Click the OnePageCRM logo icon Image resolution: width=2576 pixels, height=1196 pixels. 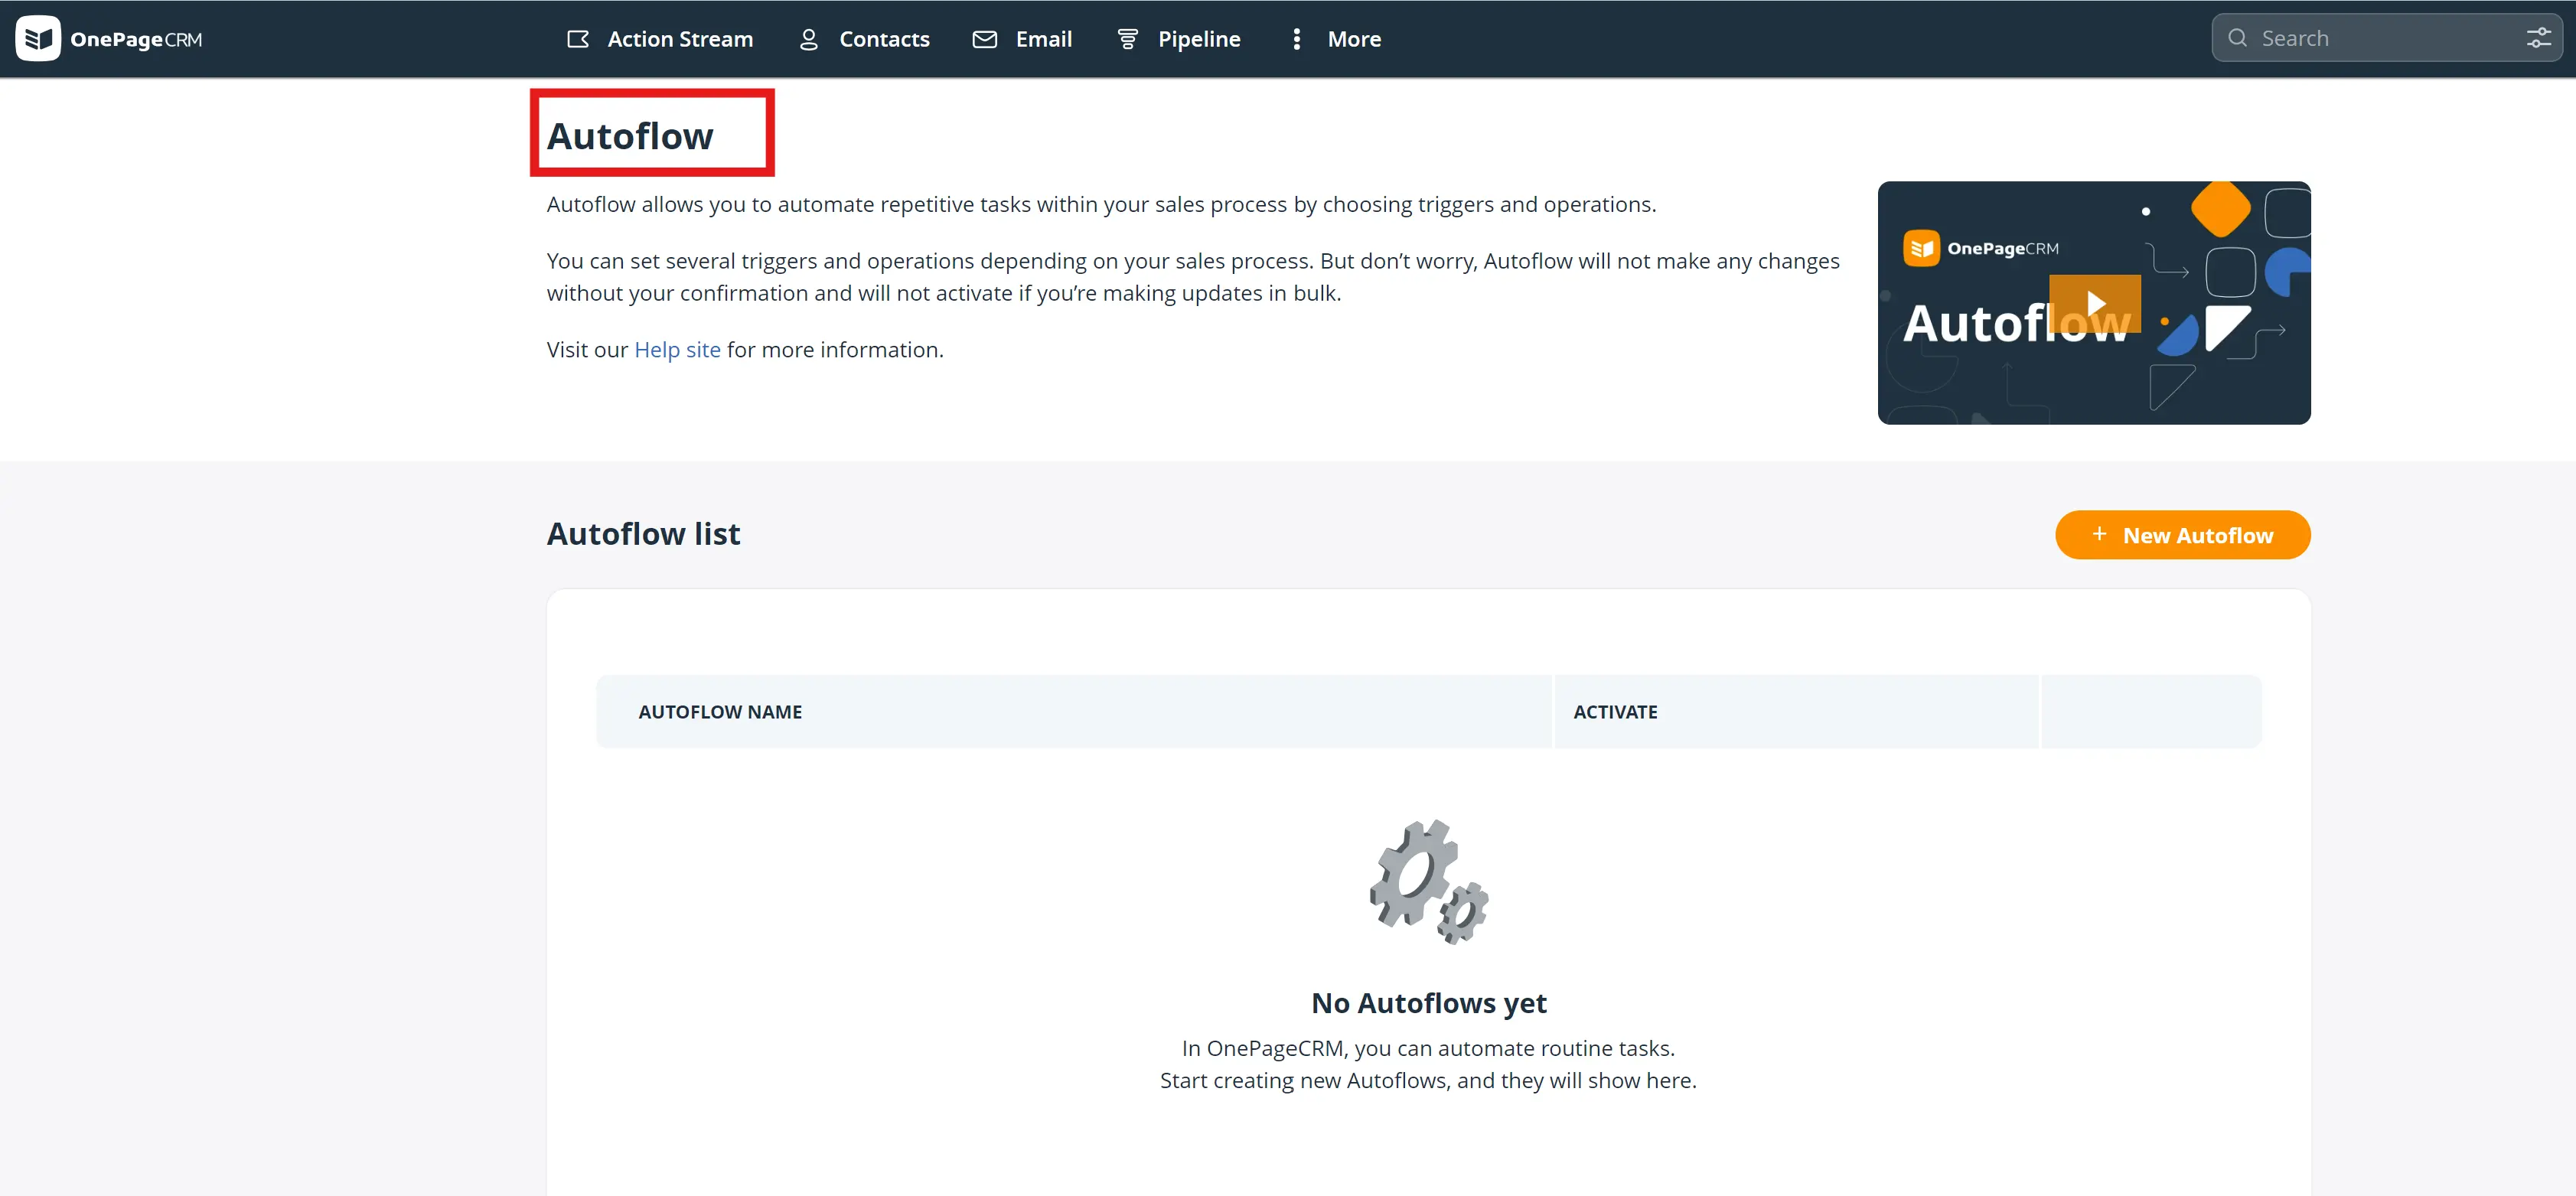point(38,39)
